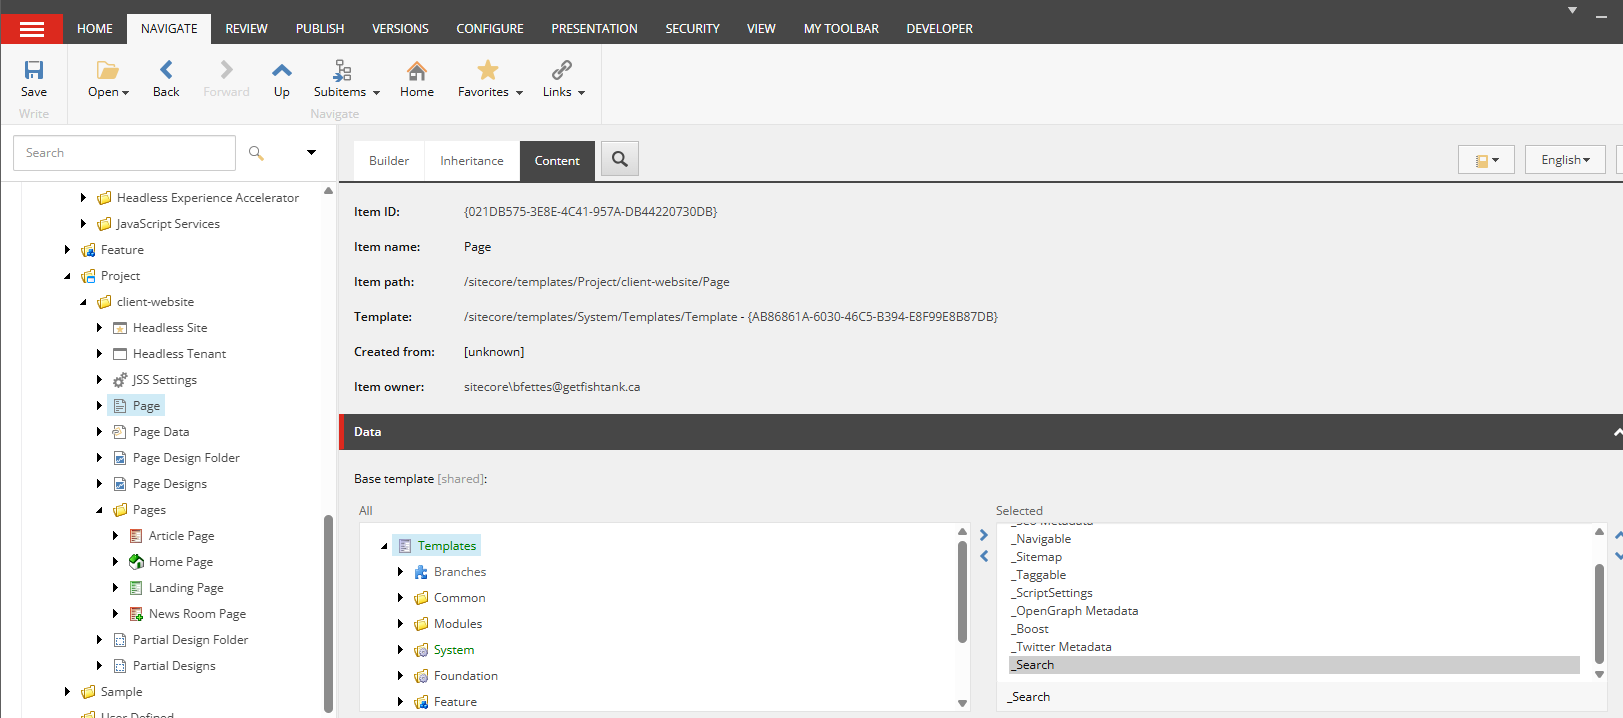
Task: Click the Open folder icon
Action: click(108, 70)
